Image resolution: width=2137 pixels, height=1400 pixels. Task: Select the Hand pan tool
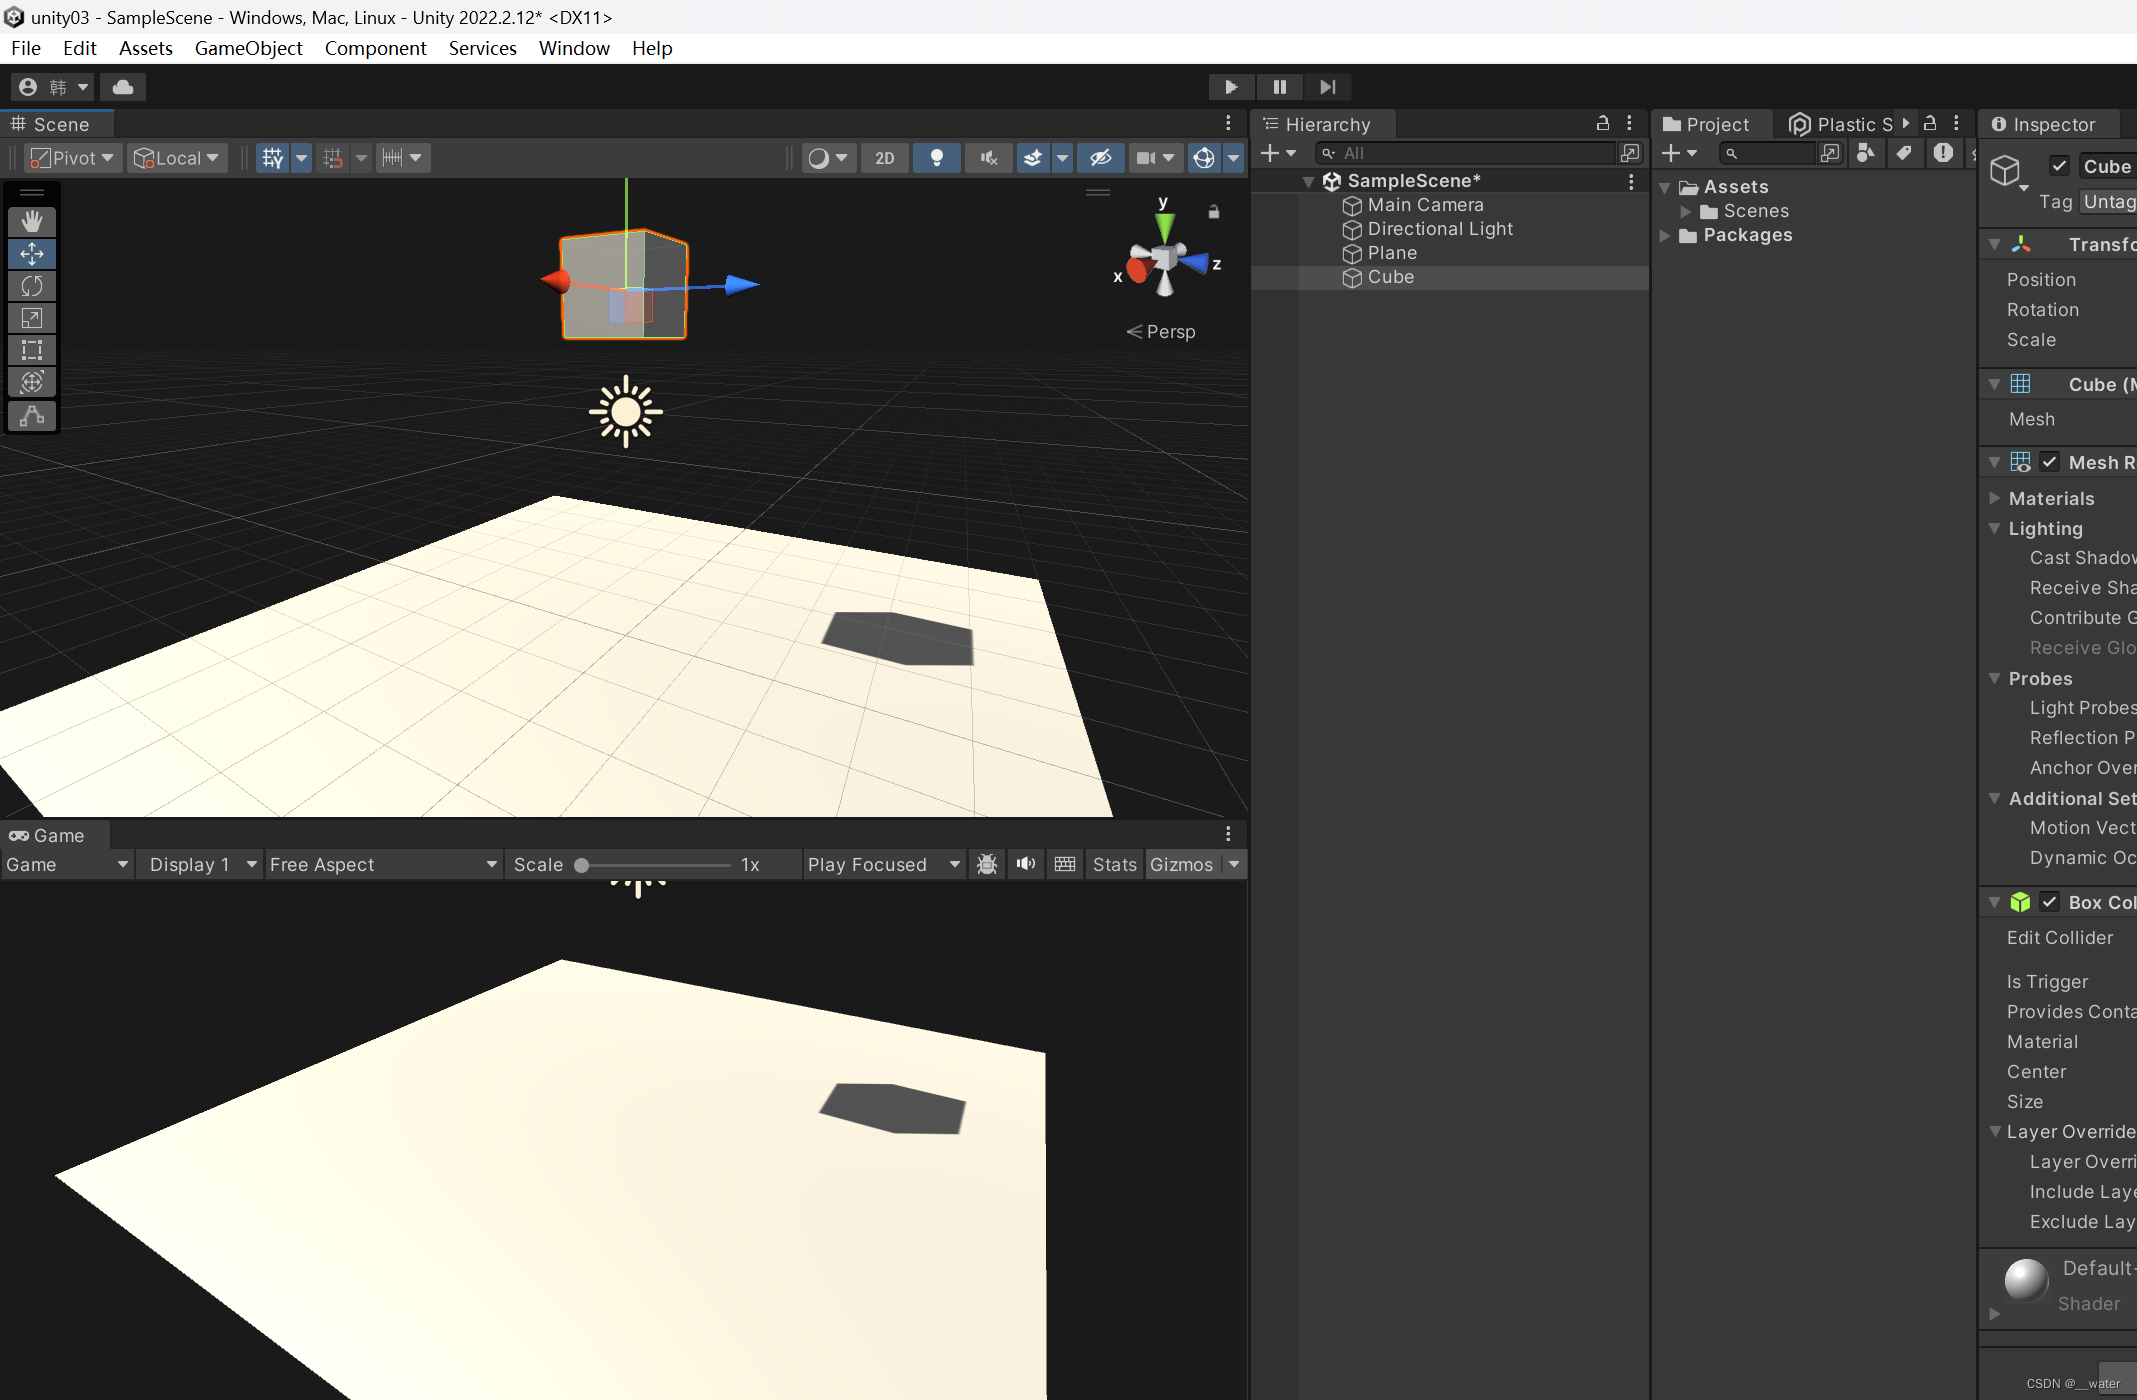[x=31, y=221]
